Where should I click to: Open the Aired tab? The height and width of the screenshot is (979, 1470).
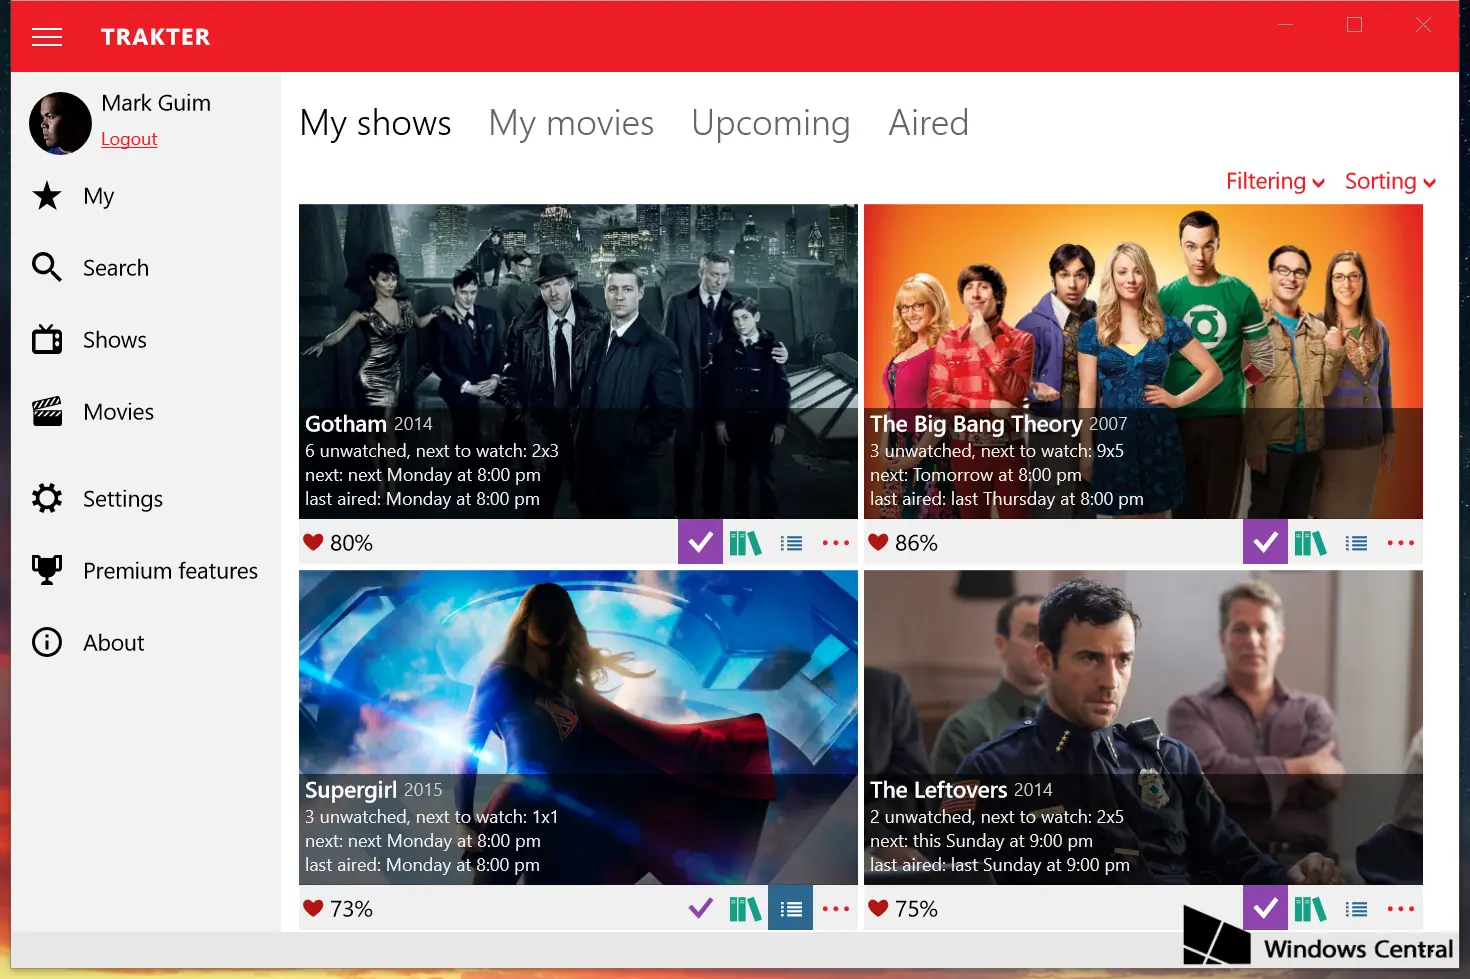tap(929, 123)
